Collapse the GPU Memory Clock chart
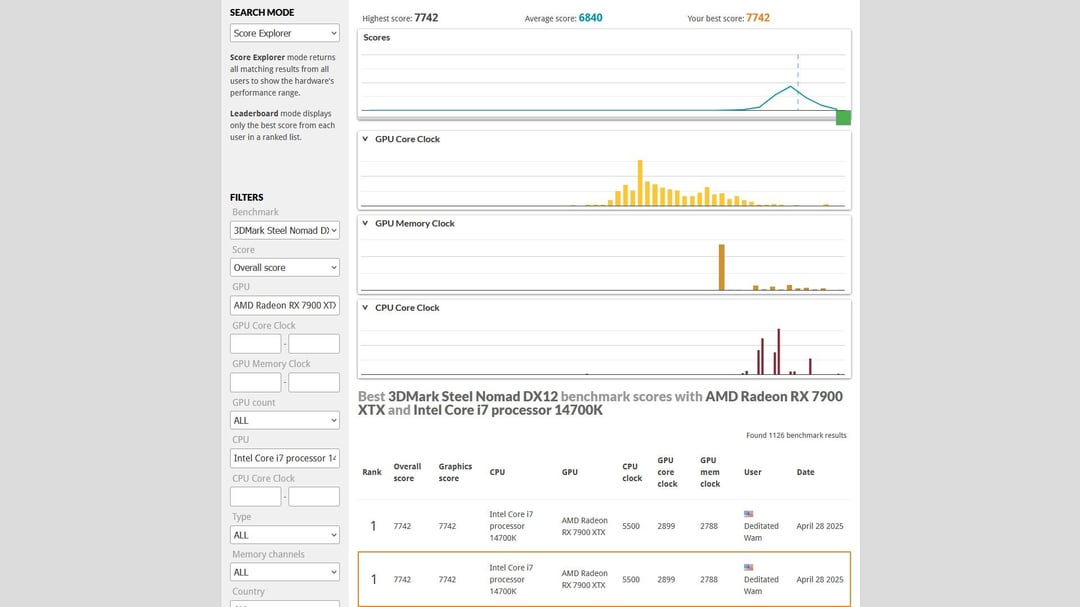Image resolution: width=1080 pixels, height=607 pixels. click(365, 223)
